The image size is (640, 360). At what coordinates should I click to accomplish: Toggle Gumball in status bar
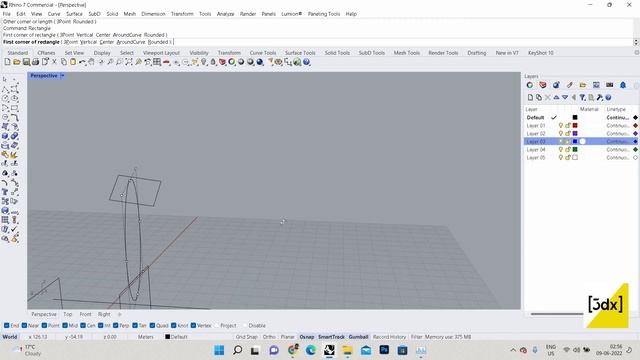tap(358, 337)
